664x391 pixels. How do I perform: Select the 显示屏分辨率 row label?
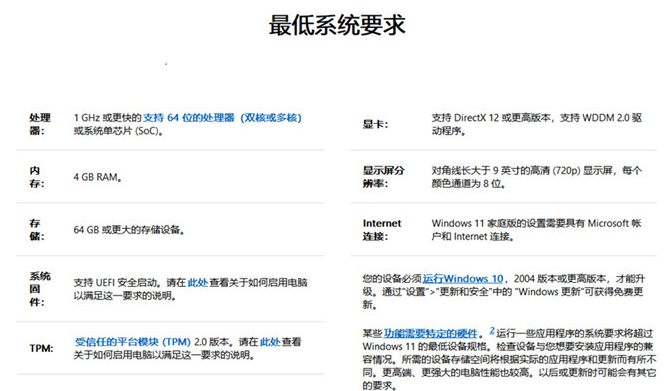tap(384, 177)
